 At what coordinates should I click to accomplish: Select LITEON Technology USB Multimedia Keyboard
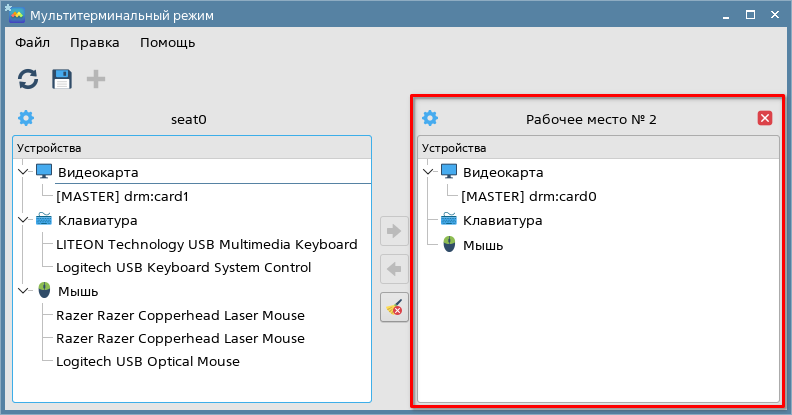[x=206, y=244]
